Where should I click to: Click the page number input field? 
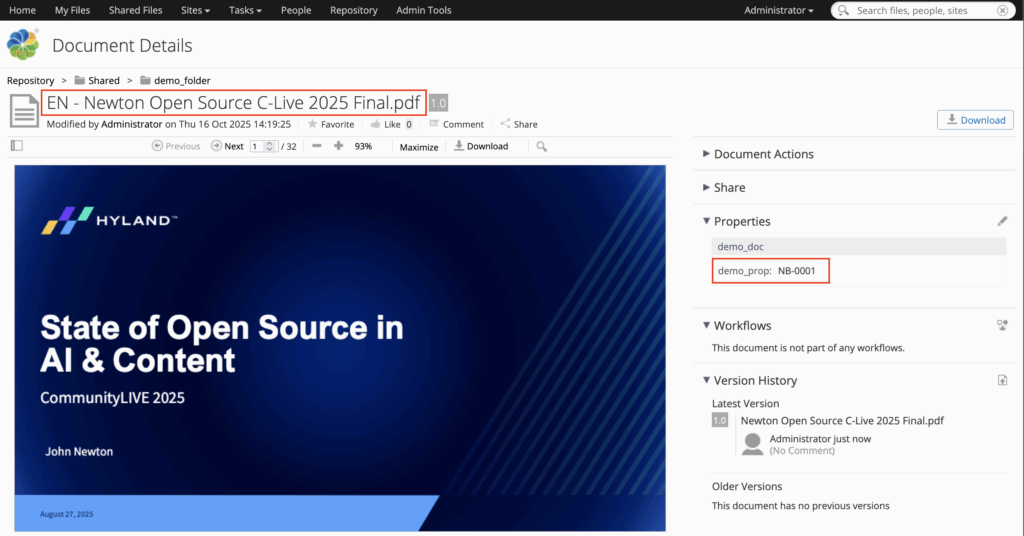tap(257, 146)
